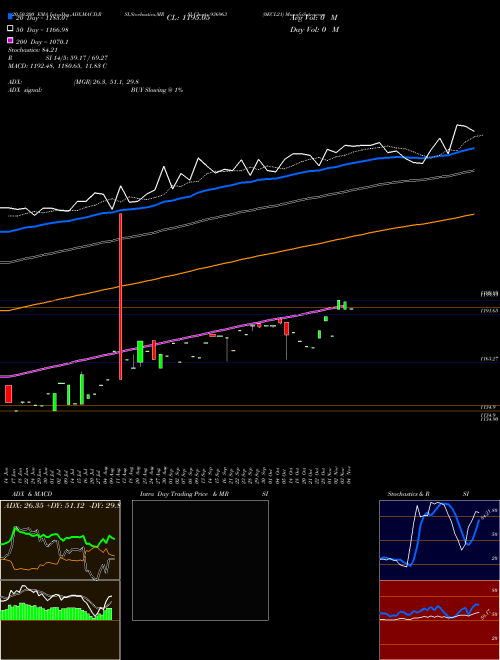This screenshot has height=660, width=500.
Task: Click the red candle at chart's left edge
Action: pos(8,394)
